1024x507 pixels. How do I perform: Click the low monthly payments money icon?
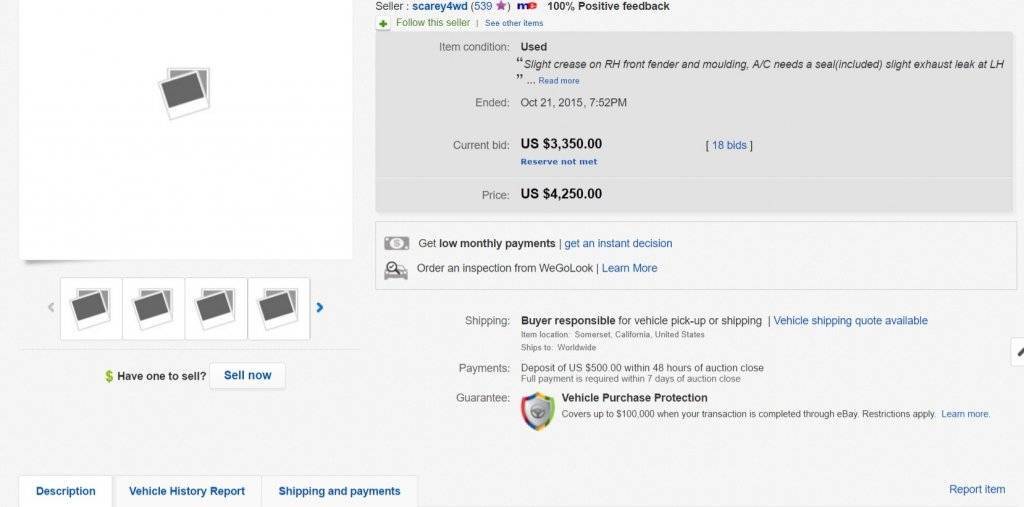tap(397, 243)
